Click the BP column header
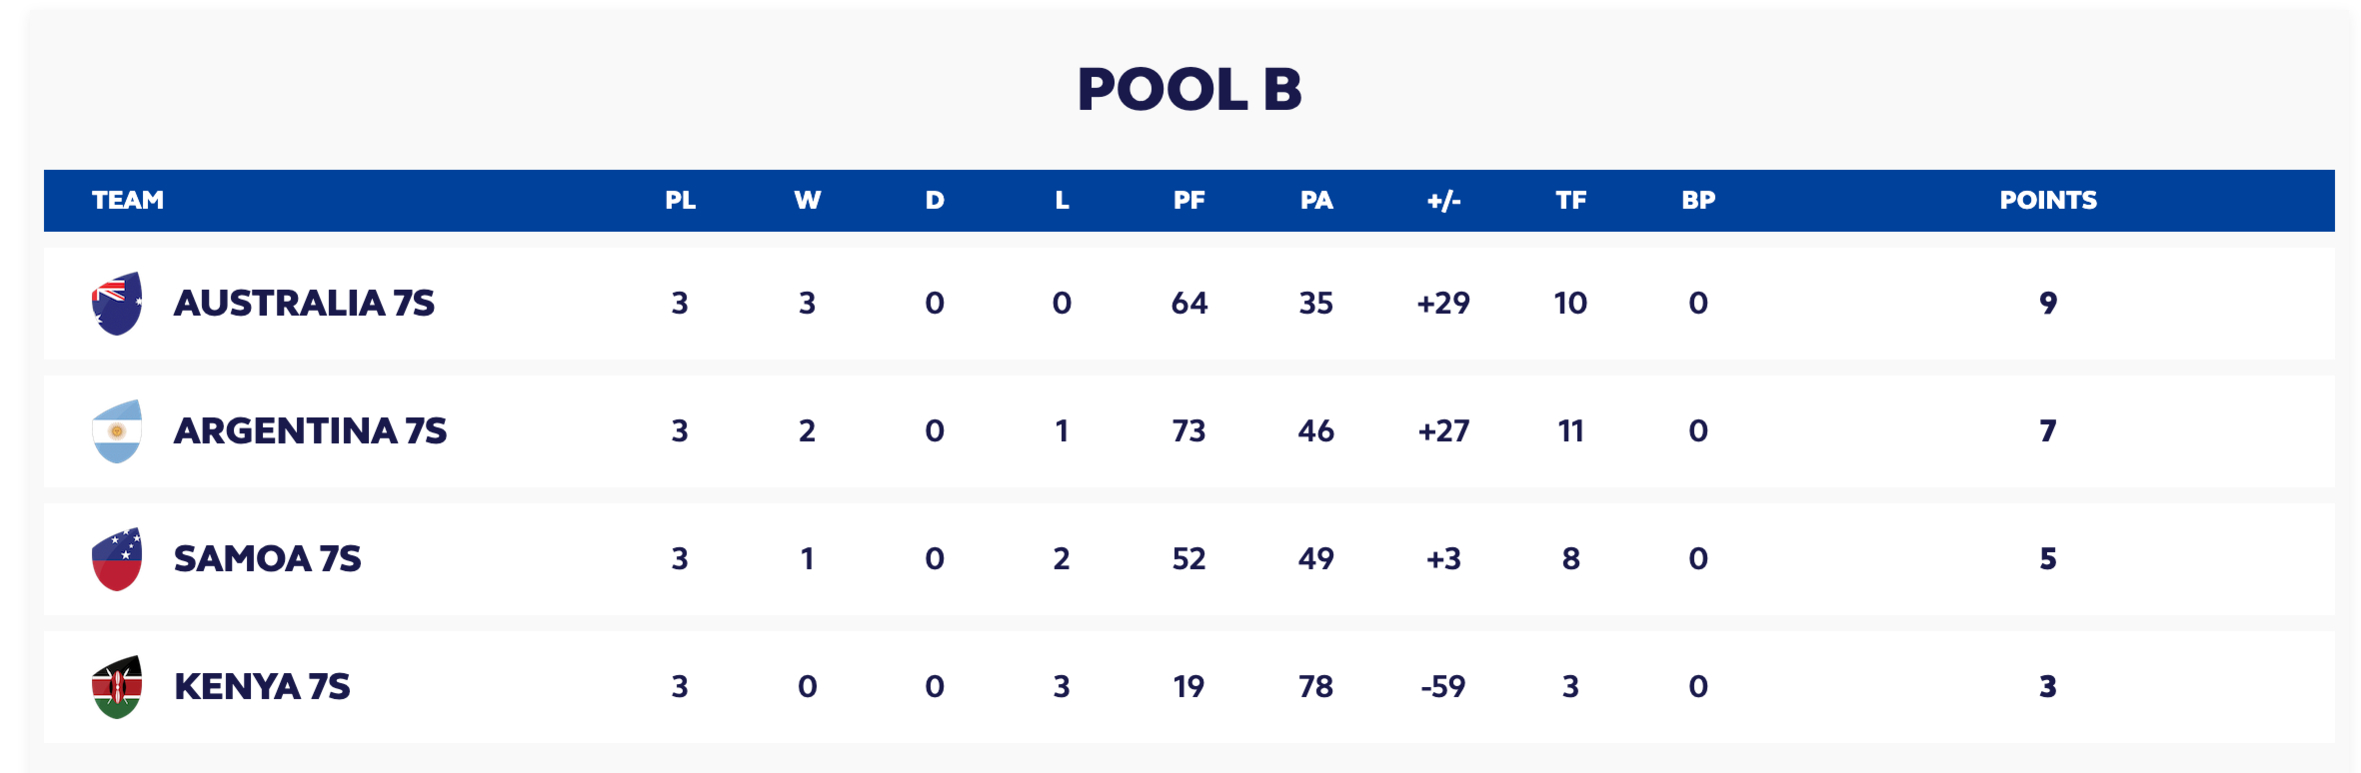 [1698, 200]
